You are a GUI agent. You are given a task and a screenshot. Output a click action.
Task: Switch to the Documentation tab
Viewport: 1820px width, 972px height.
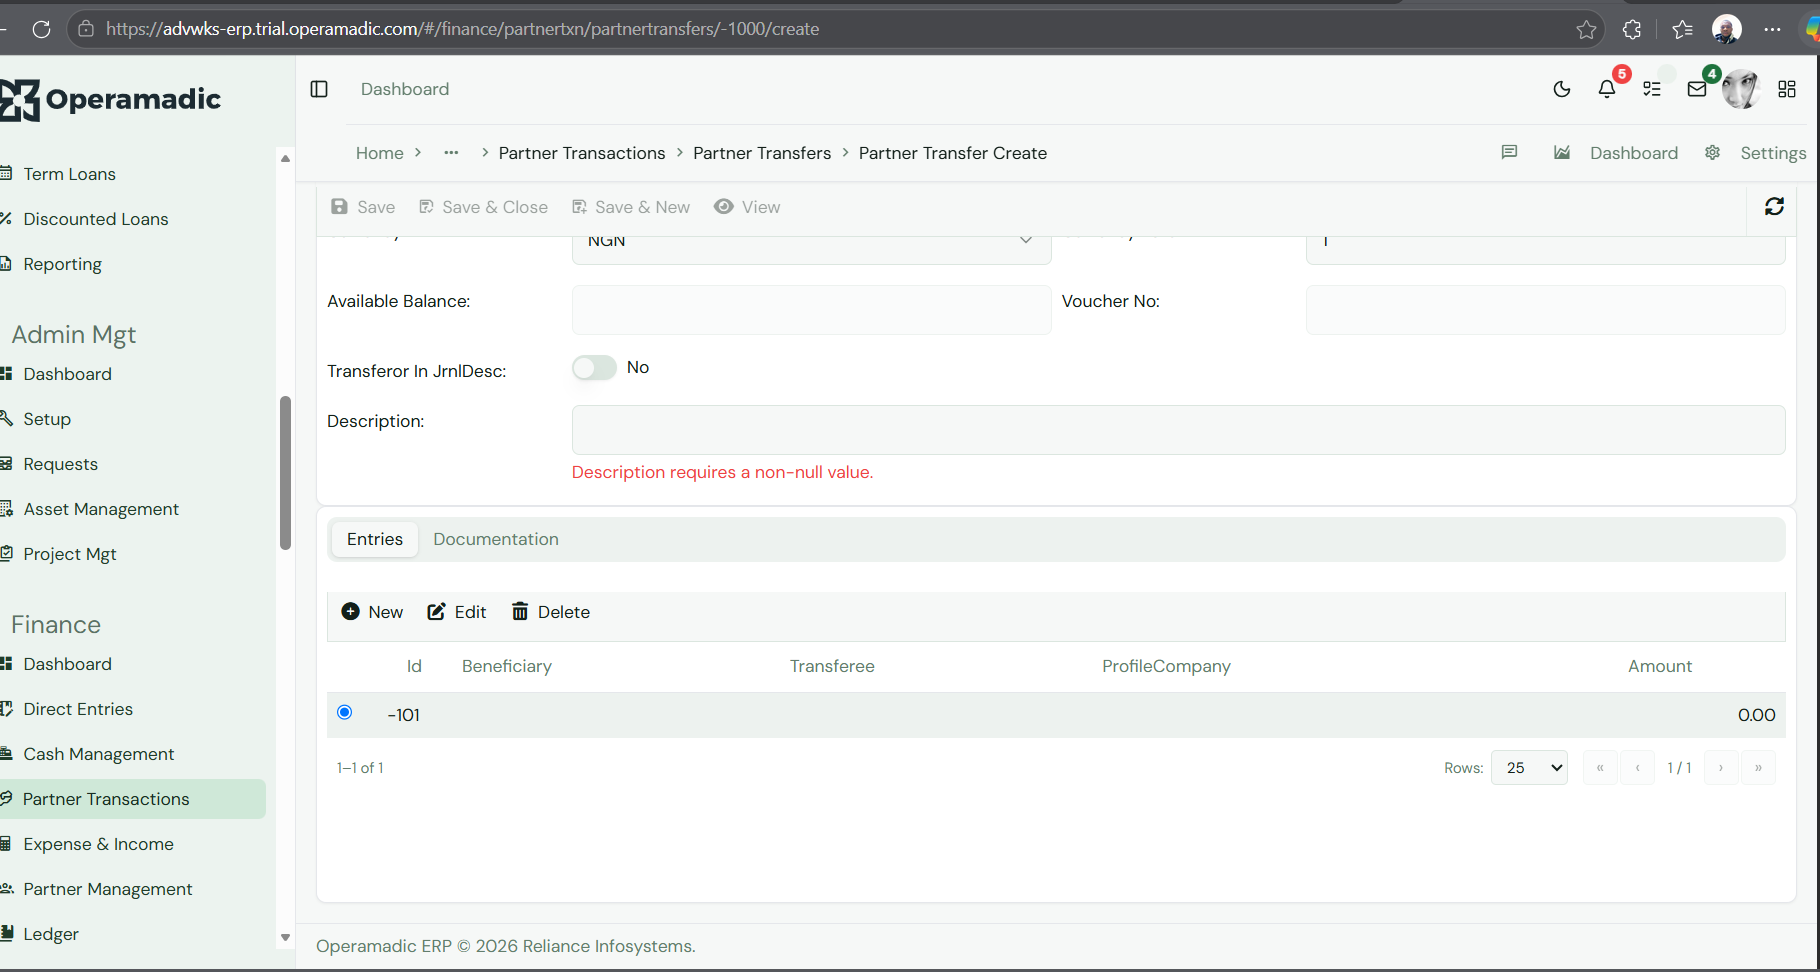click(x=496, y=539)
